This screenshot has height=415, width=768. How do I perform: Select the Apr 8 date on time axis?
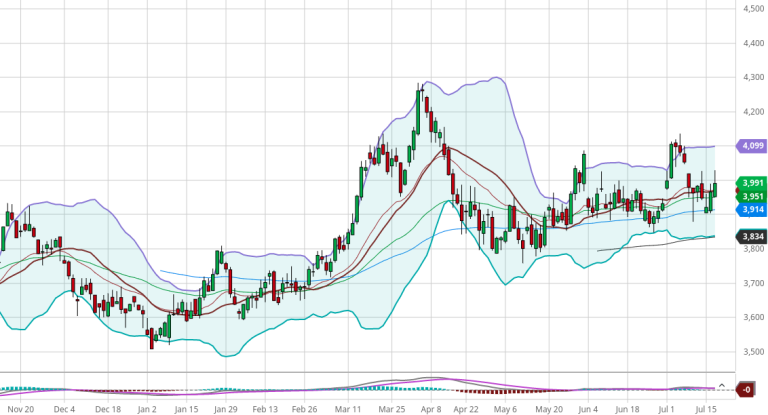coord(430,409)
